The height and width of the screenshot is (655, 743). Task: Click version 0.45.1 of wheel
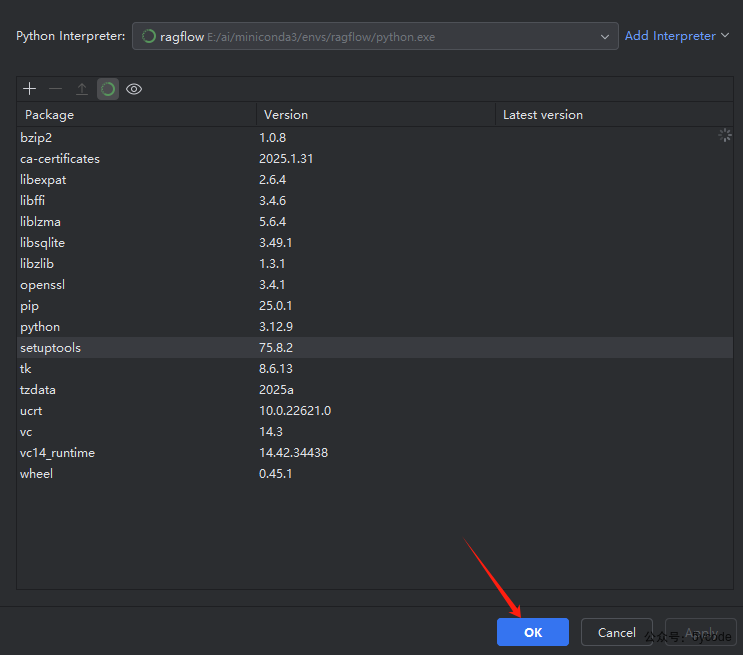[x=275, y=473]
